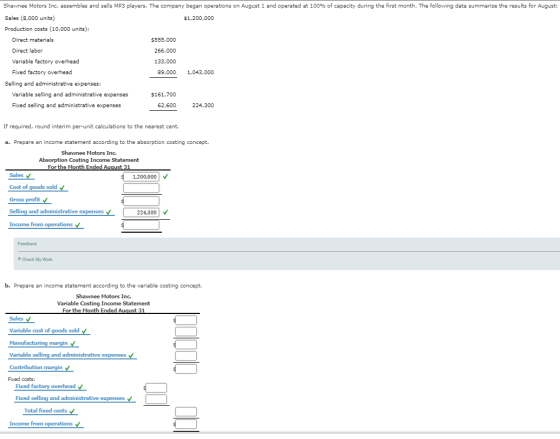
Task: Click the Fixed factory overhead amount field
Action: [156, 388]
